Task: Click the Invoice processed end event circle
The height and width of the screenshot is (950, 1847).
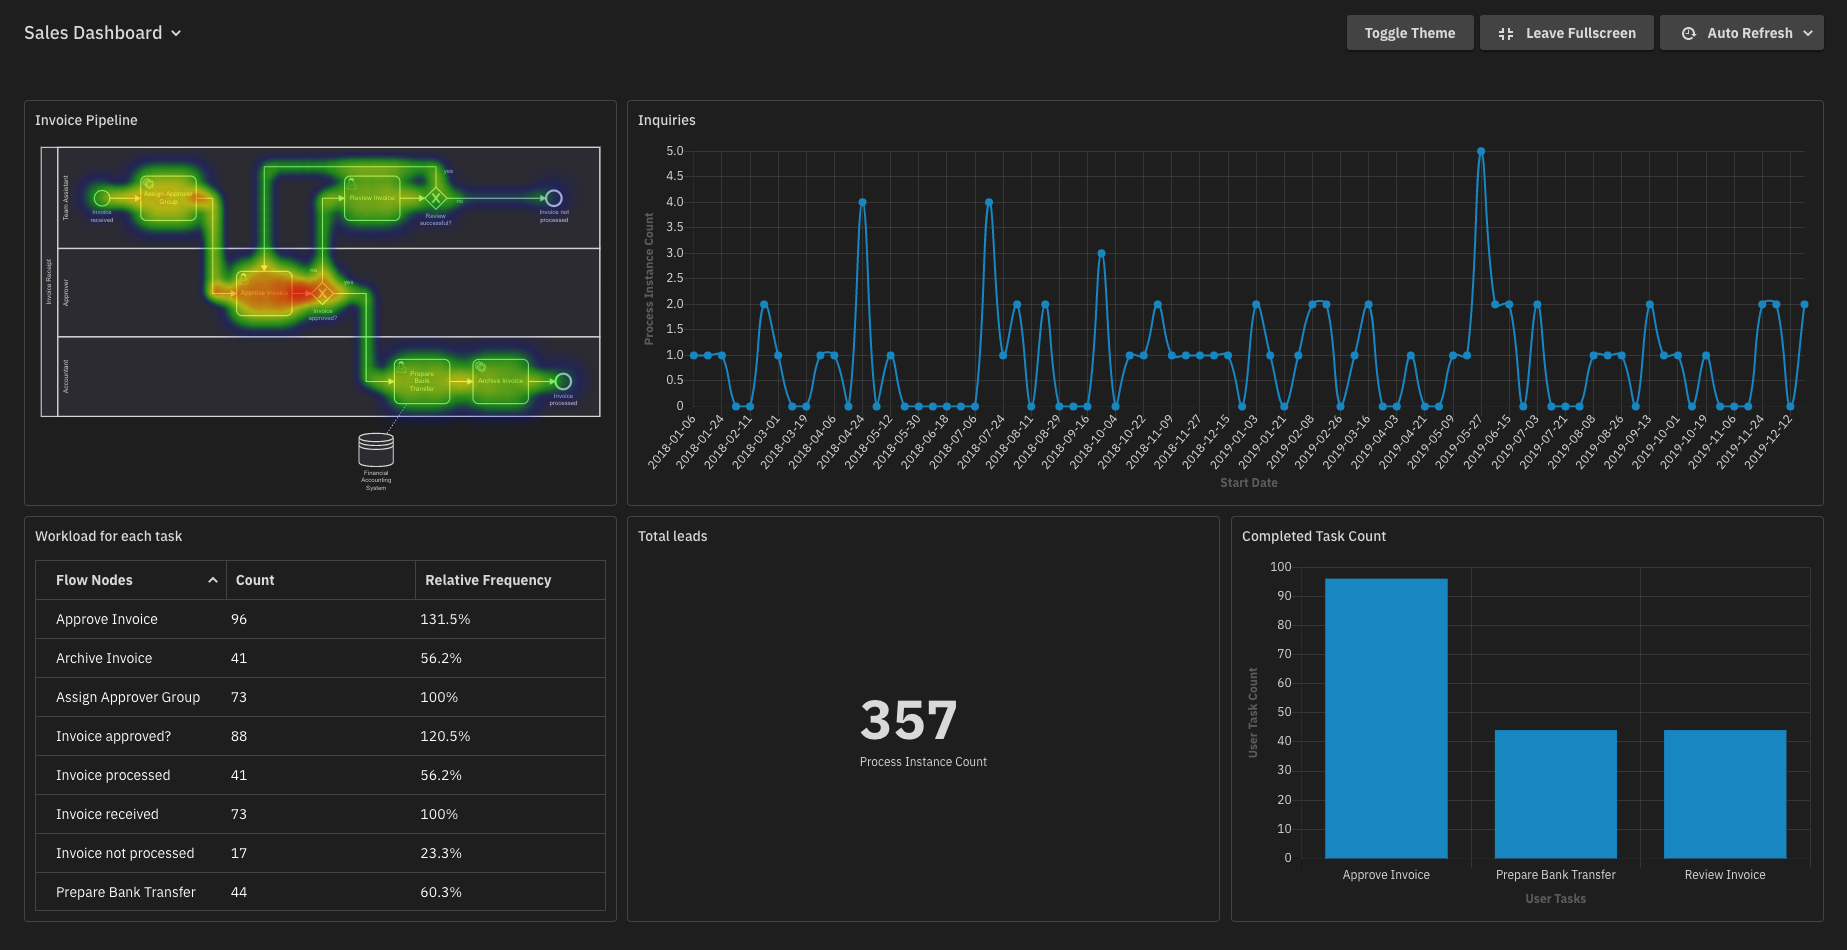Action: tap(563, 381)
